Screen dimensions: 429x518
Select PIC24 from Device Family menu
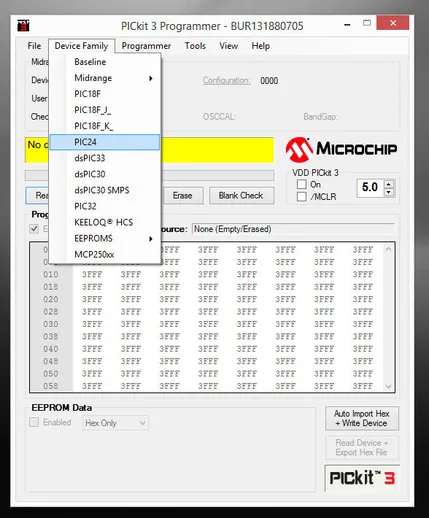[x=105, y=142]
